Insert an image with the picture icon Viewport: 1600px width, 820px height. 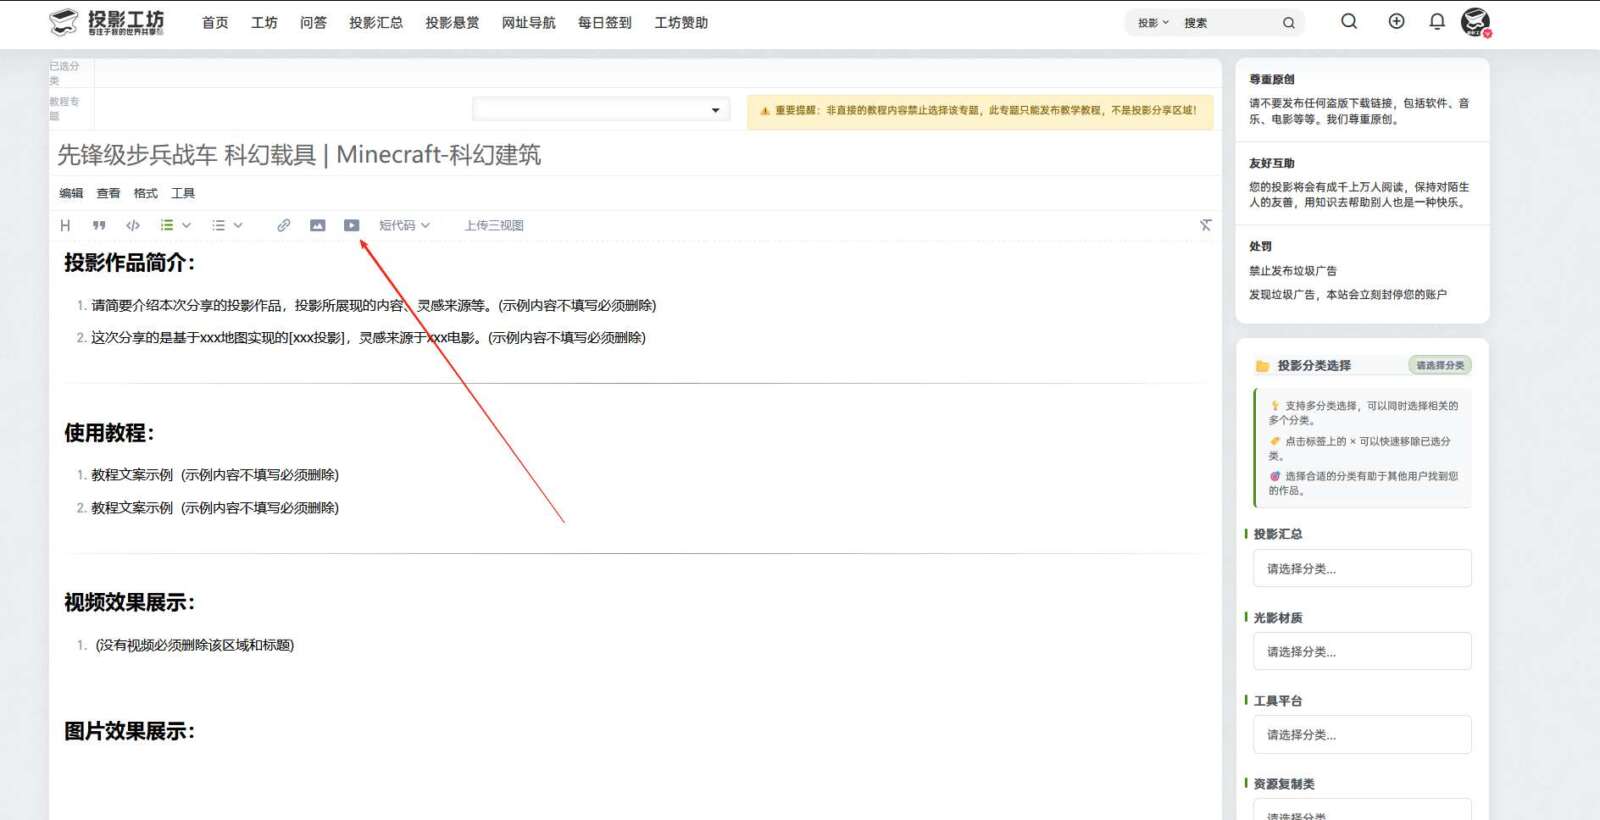(317, 225)
